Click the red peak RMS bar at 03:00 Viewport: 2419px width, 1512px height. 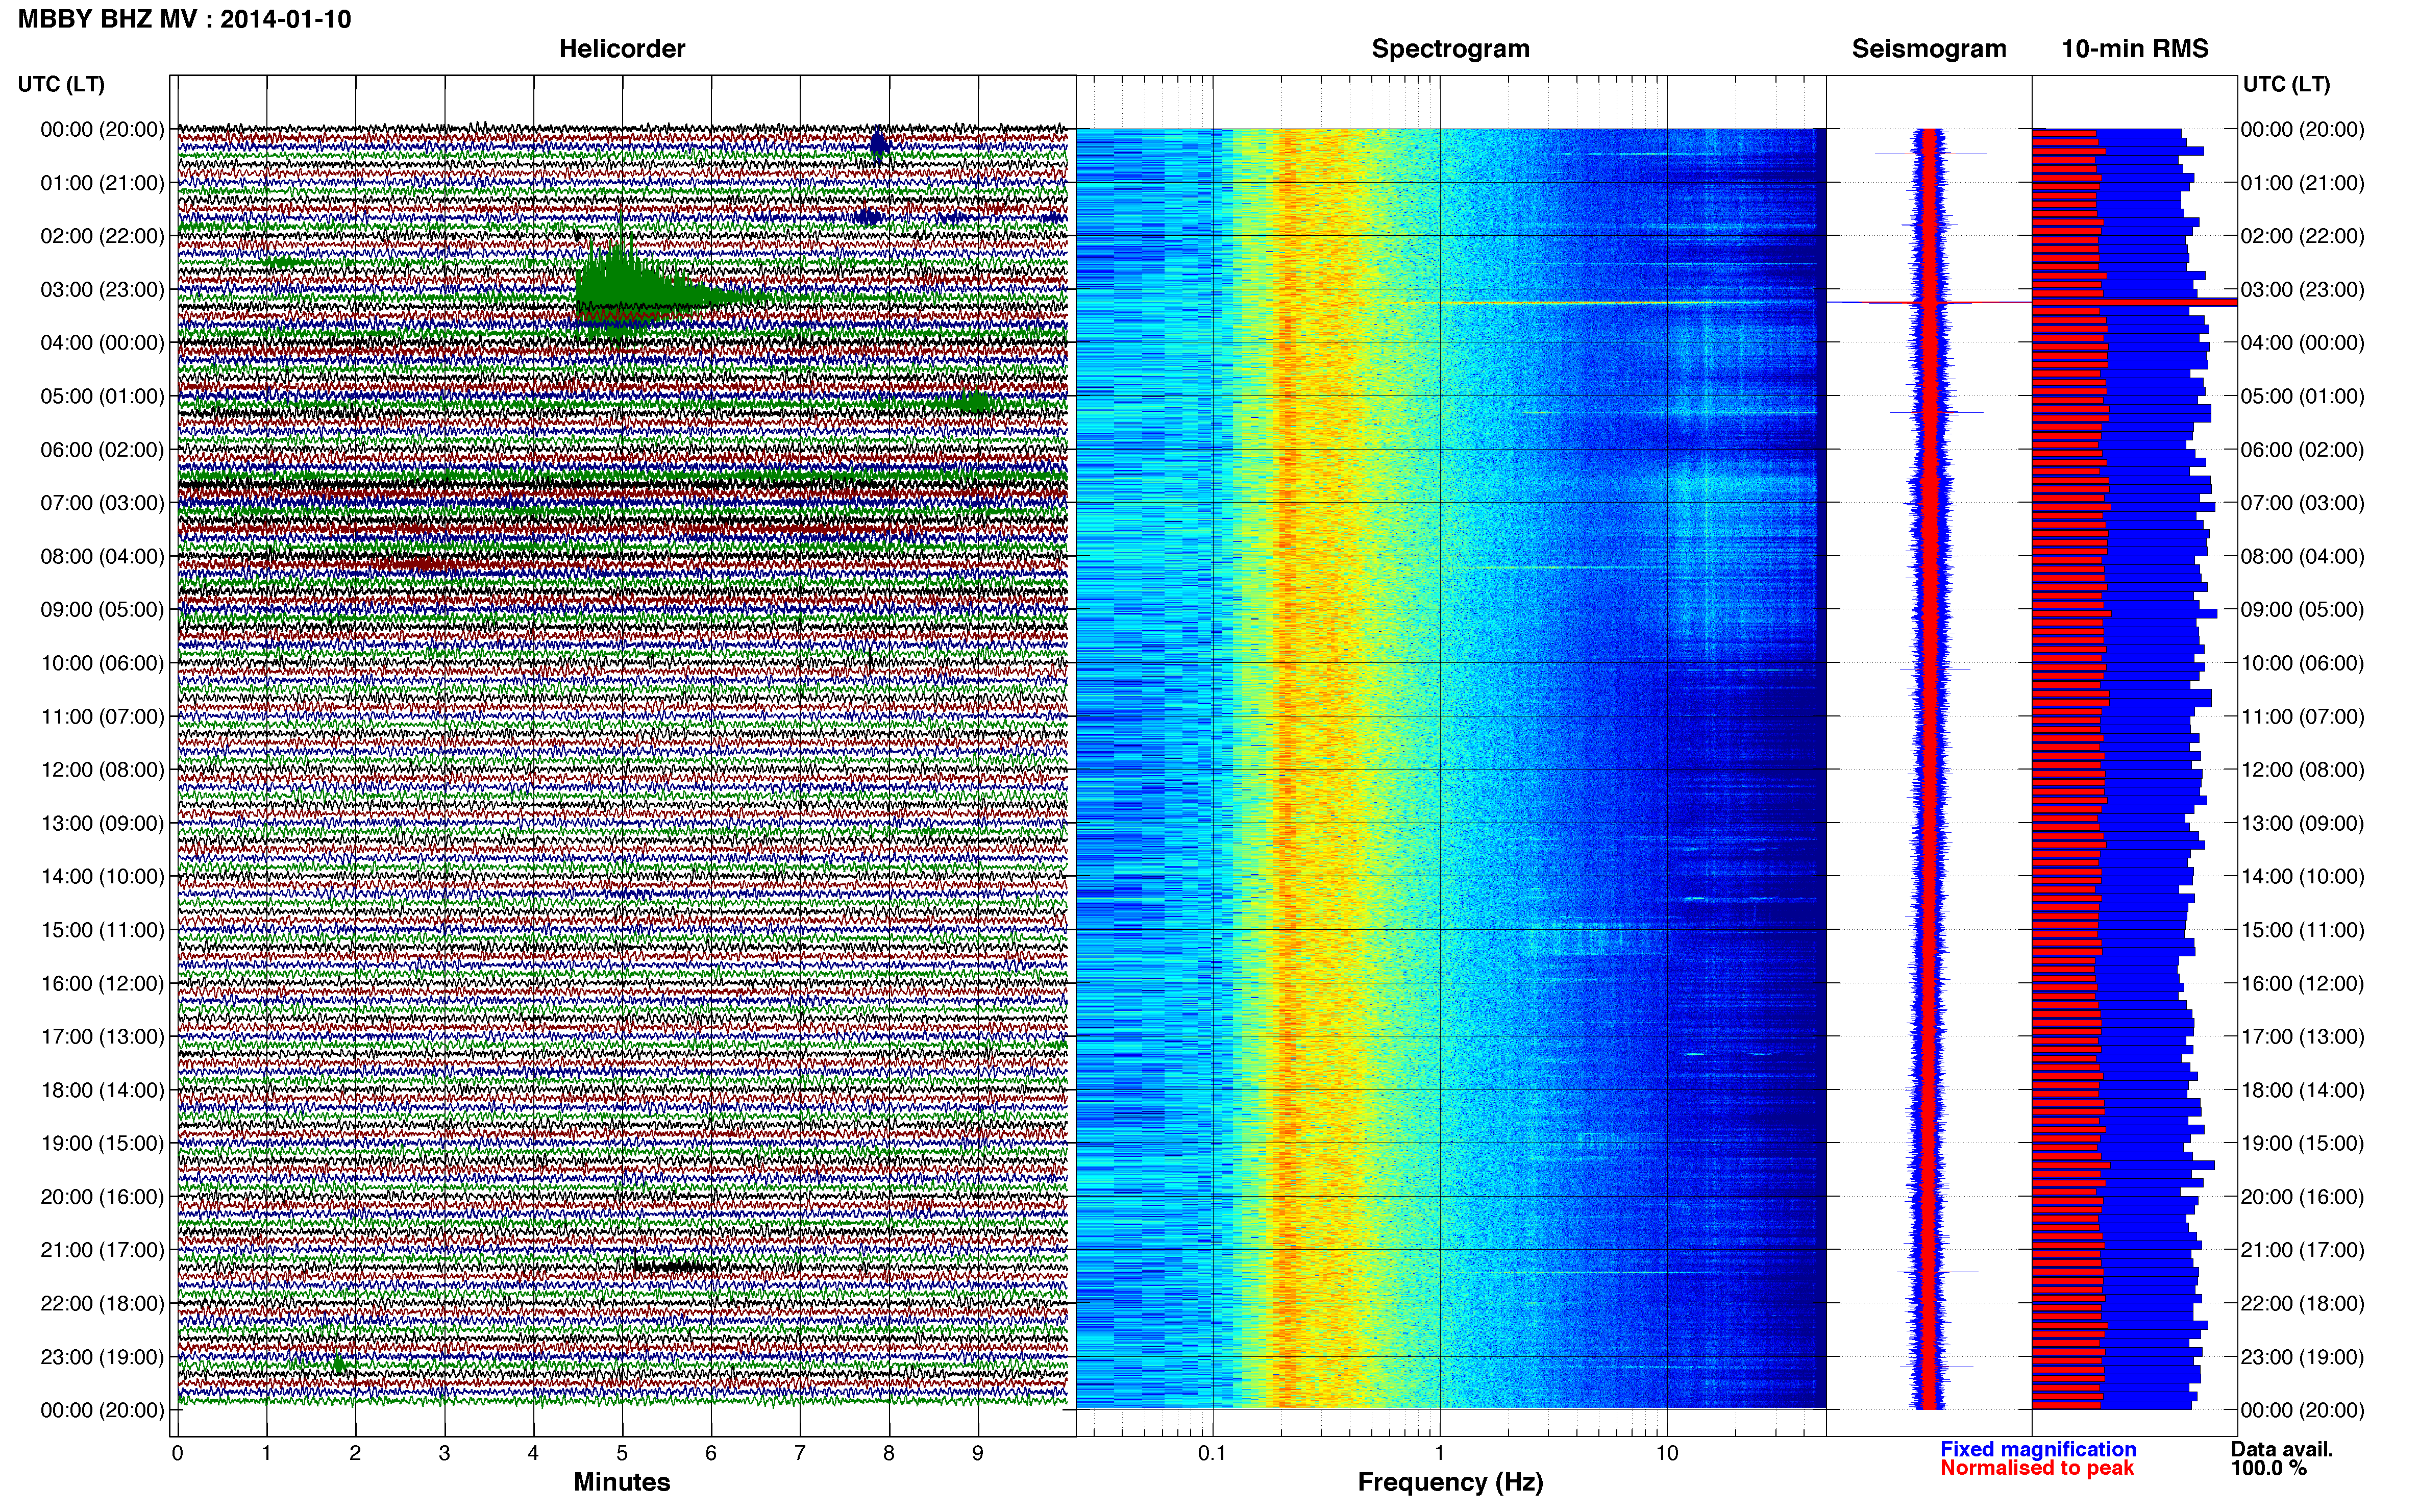[2134, 302]
